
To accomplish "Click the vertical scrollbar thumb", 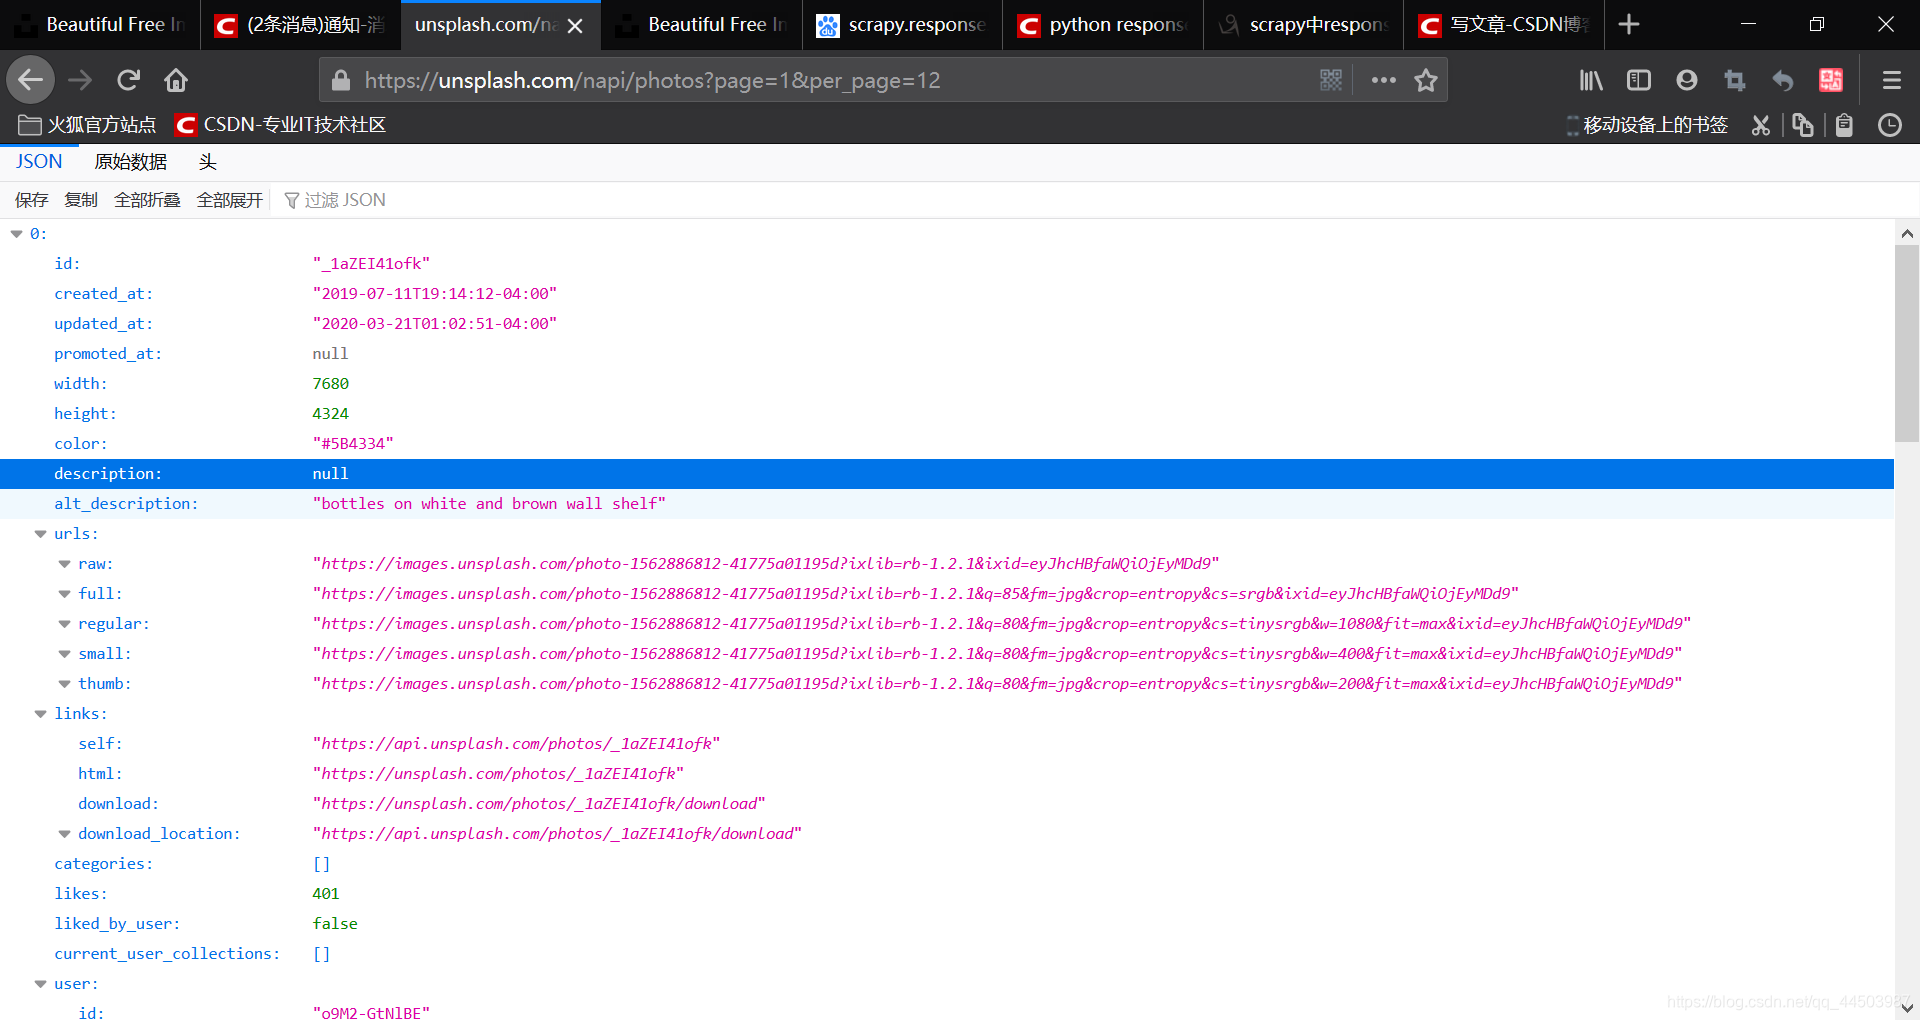I will (x=1907, y=343).
